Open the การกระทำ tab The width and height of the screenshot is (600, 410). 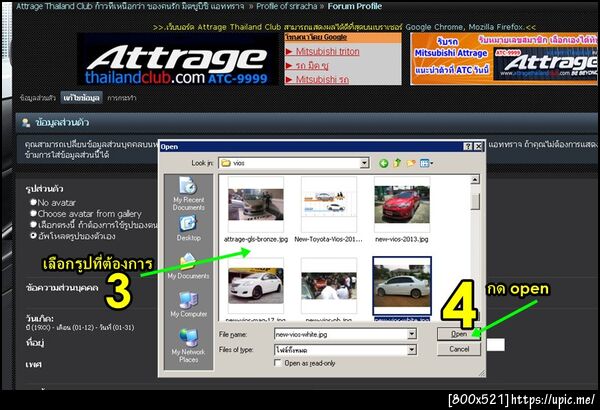(122, 98)
